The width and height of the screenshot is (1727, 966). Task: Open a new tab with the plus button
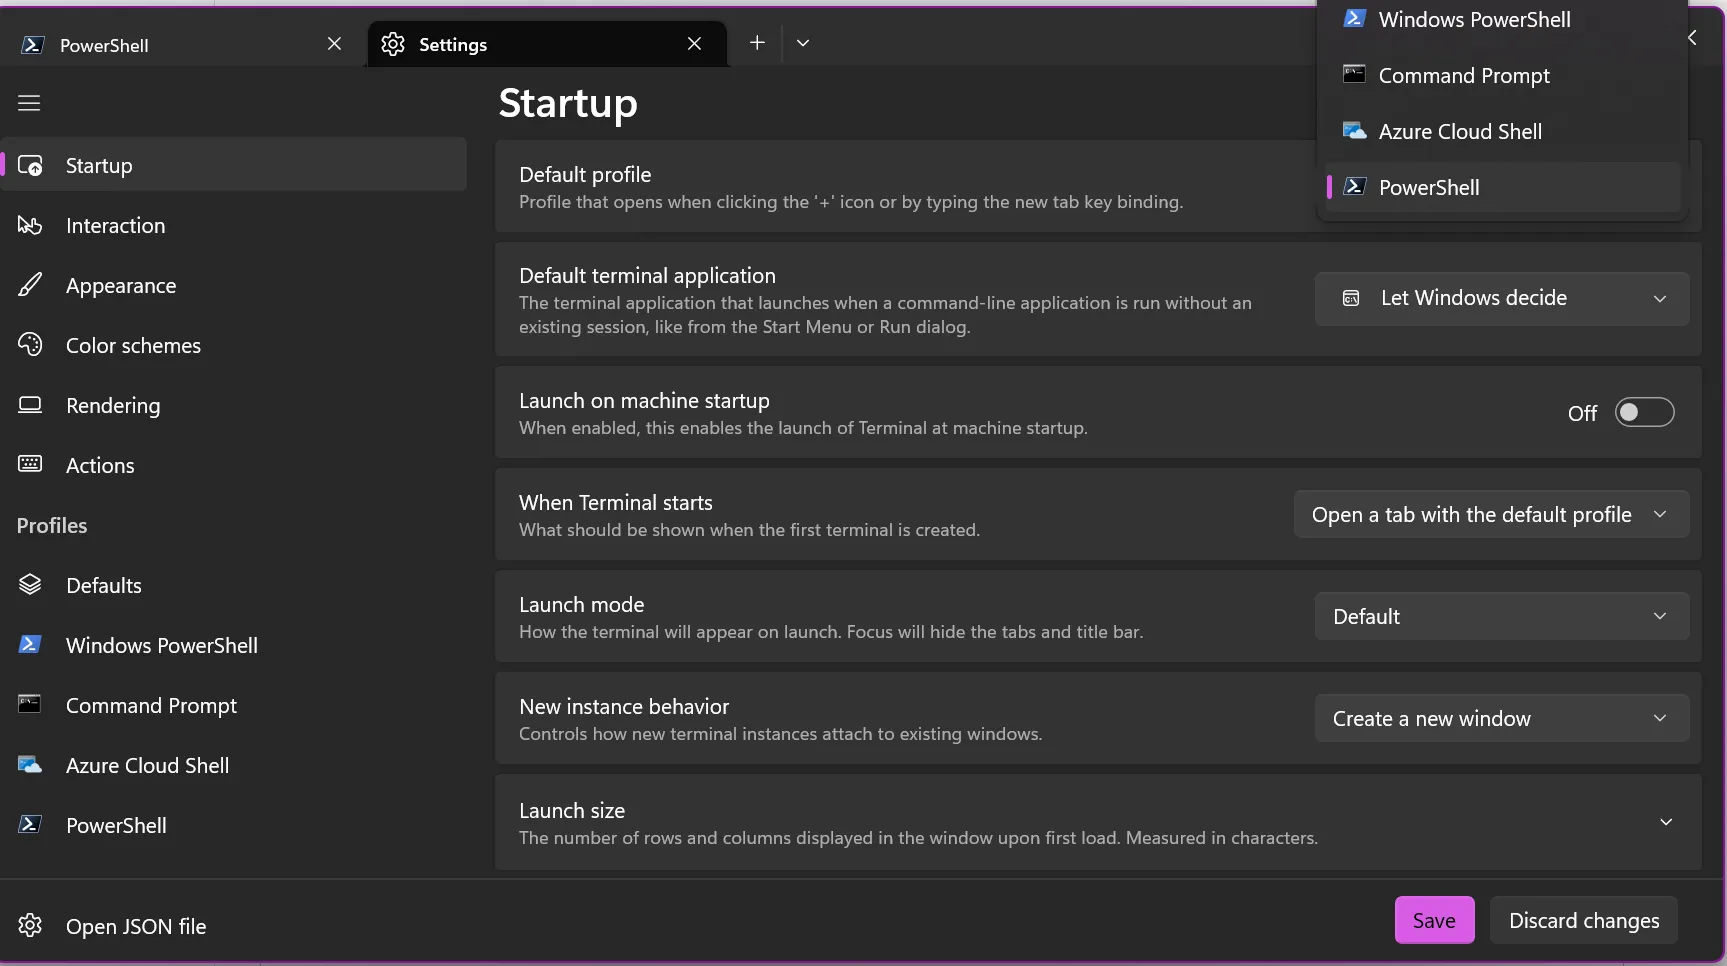(x=757, y=43)
